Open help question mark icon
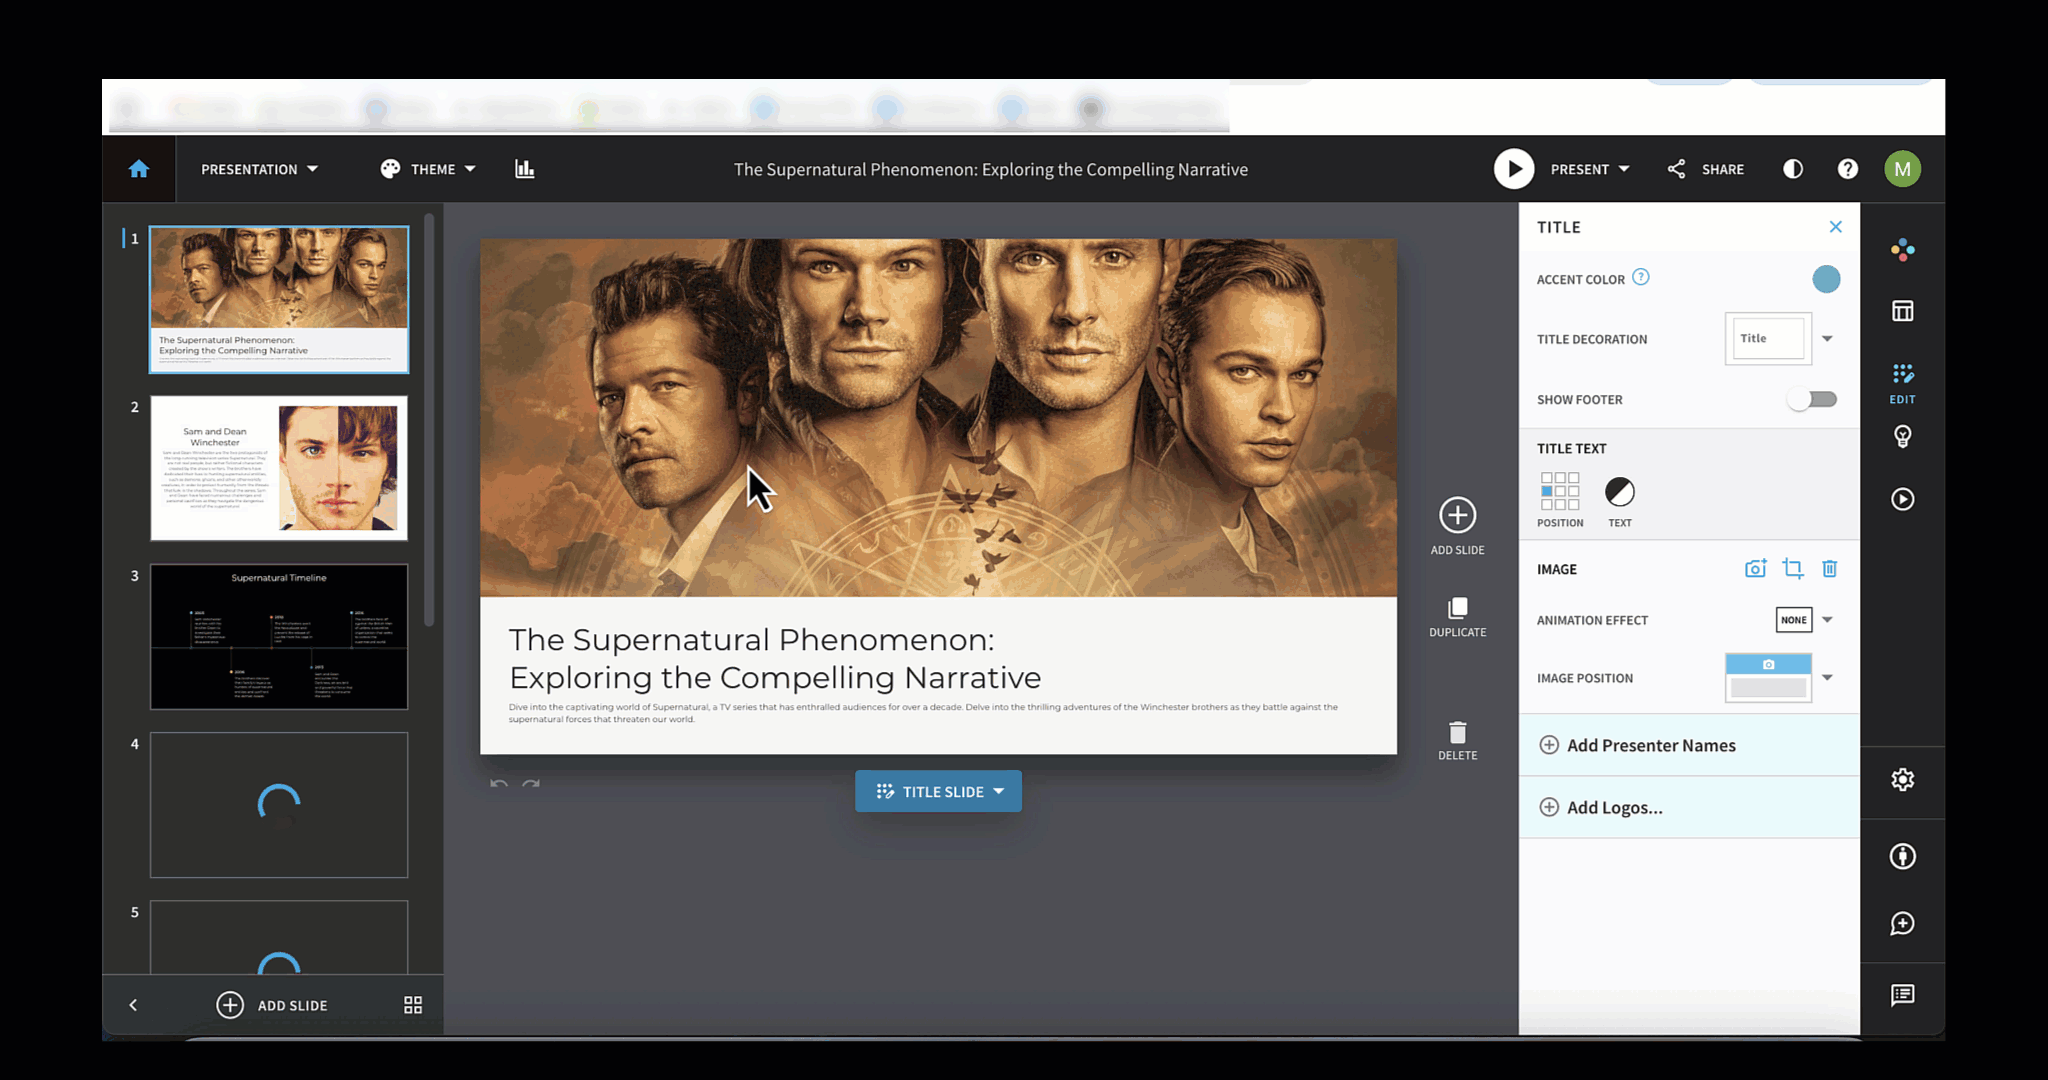The height and width of the screenshot is (1080, 2048). click(1848, 169)
